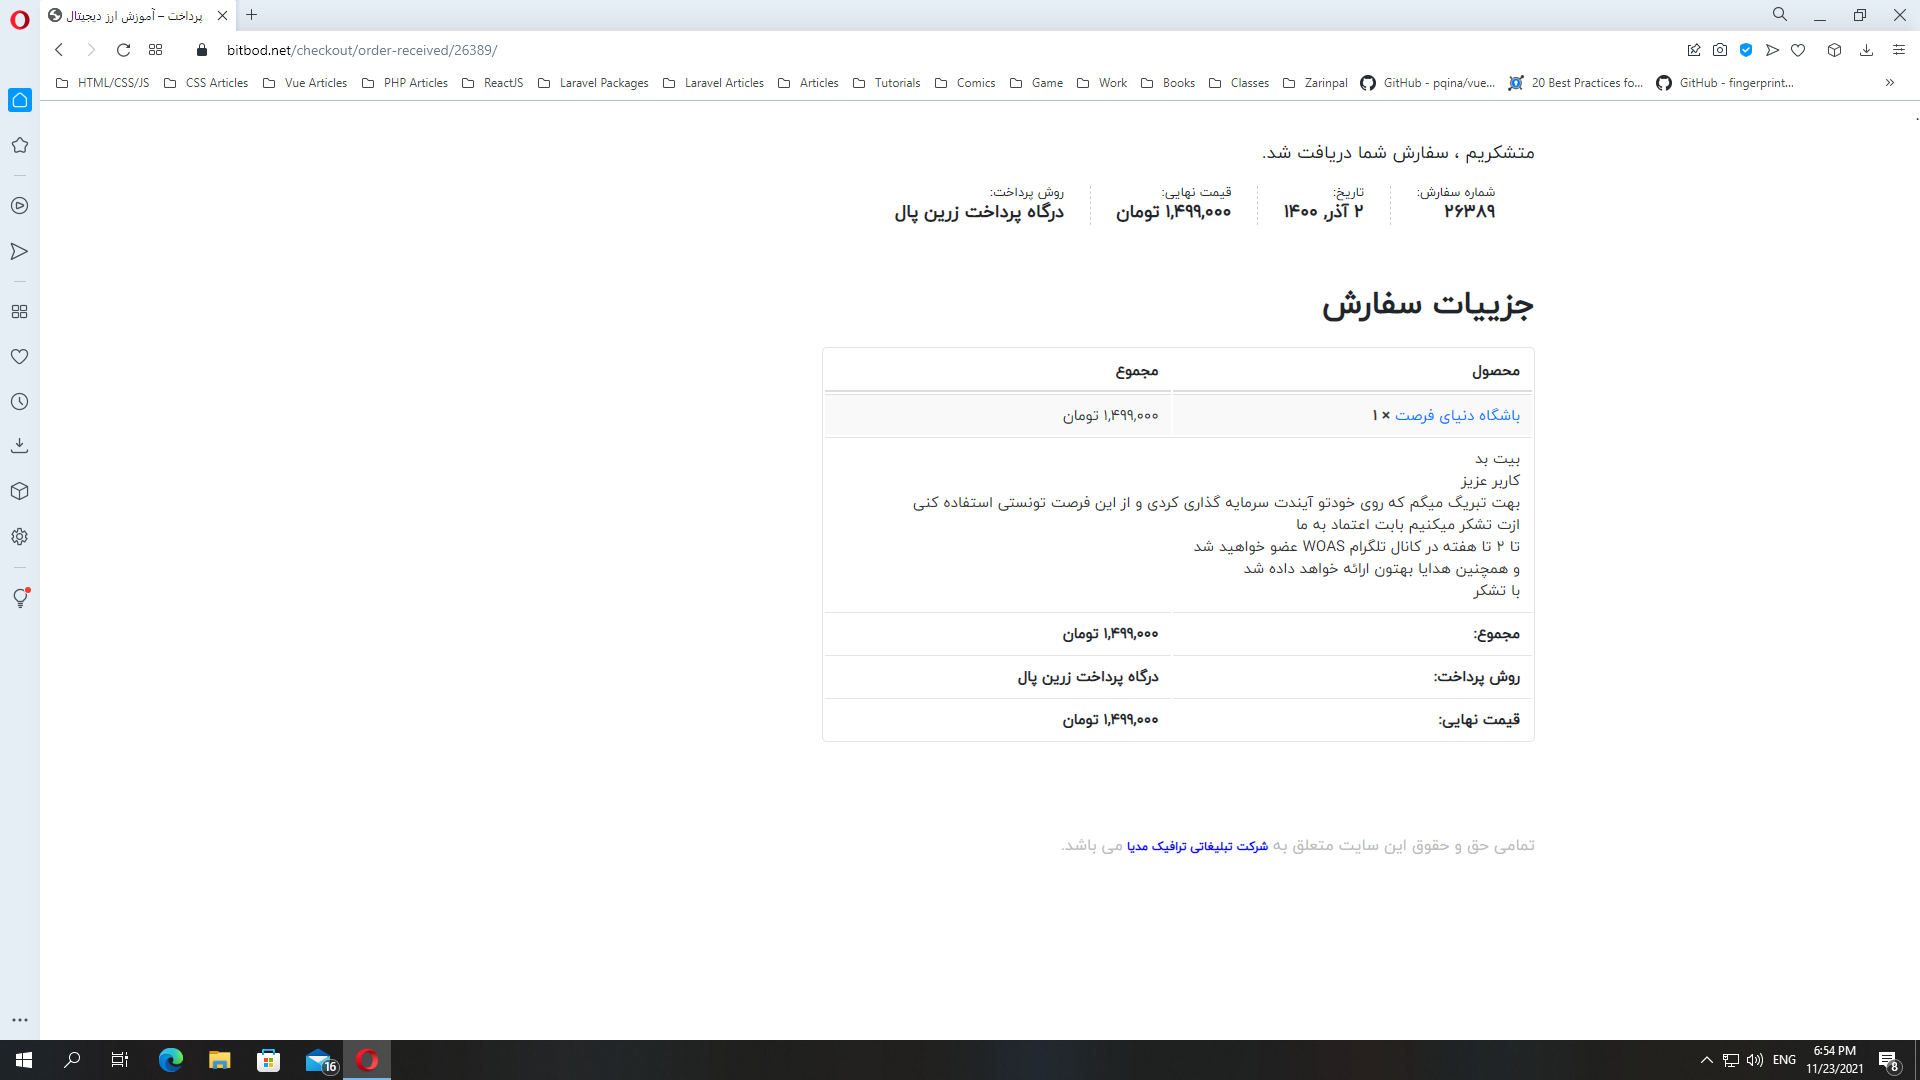This screenshot has height=1080, width=1920.
Task: Search tabs with the magnifier icon
Action: coord(1780,15)
